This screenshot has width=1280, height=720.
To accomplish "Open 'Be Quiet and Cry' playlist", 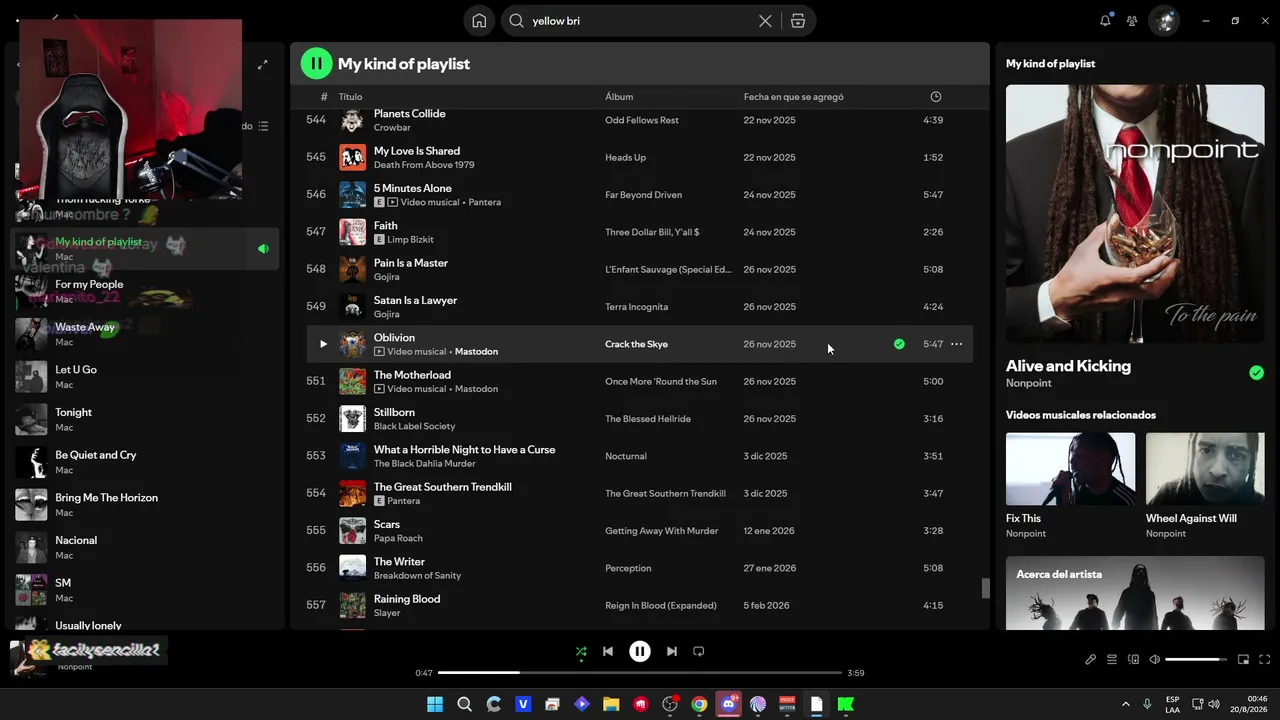I will tap(145, 462).
